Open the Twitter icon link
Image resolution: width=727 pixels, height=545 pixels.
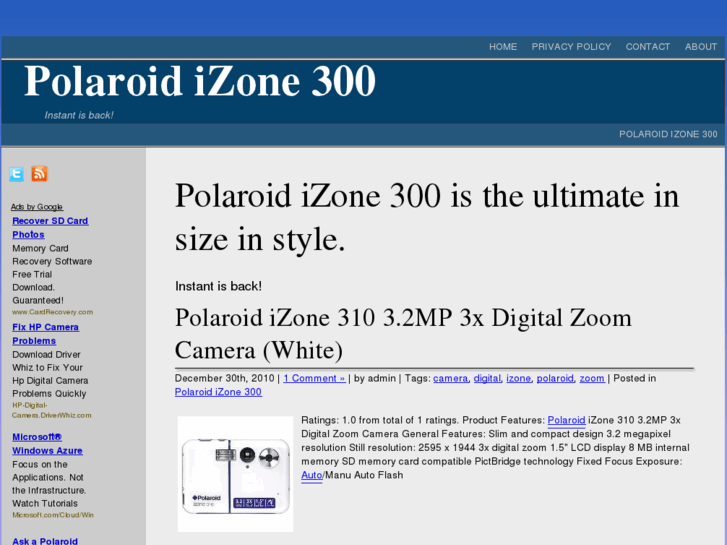(x=17, y=174)
